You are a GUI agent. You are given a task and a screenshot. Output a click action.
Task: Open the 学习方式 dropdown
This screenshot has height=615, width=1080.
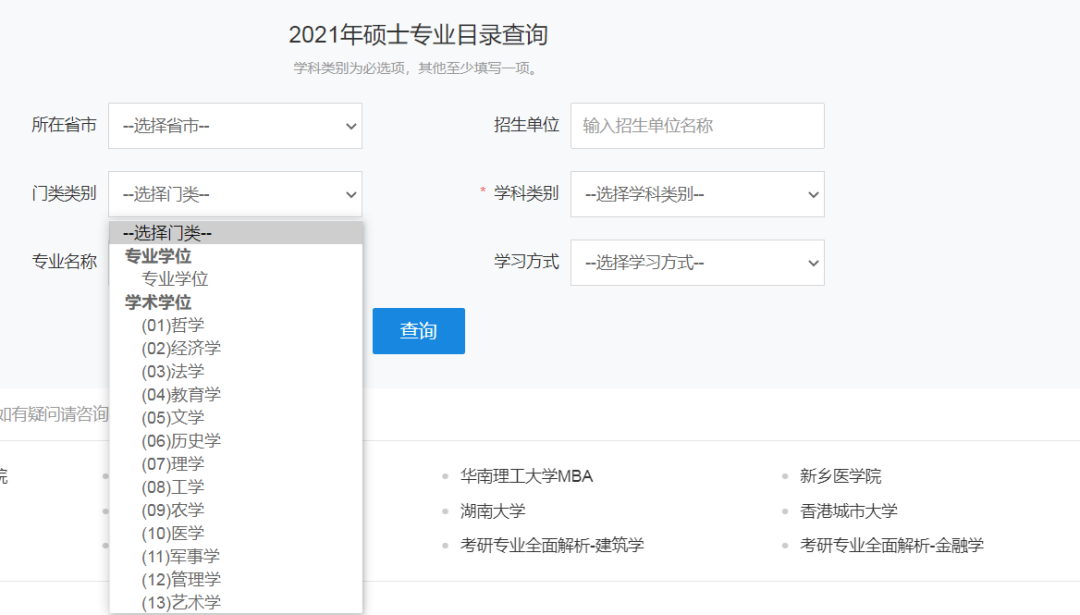(697, 262)
